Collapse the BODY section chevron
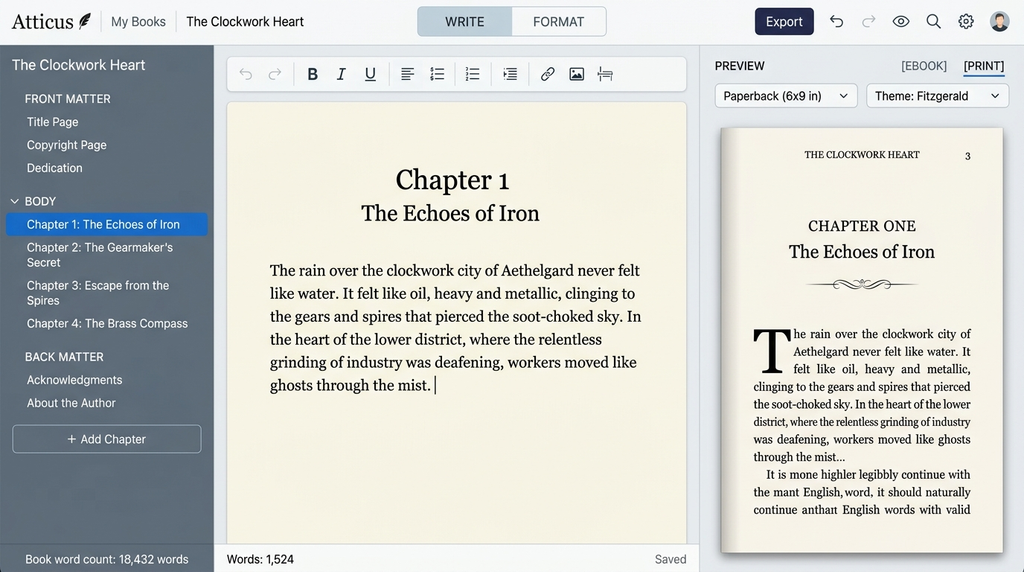Screen dimensions: 1024x572 (15, 201)
